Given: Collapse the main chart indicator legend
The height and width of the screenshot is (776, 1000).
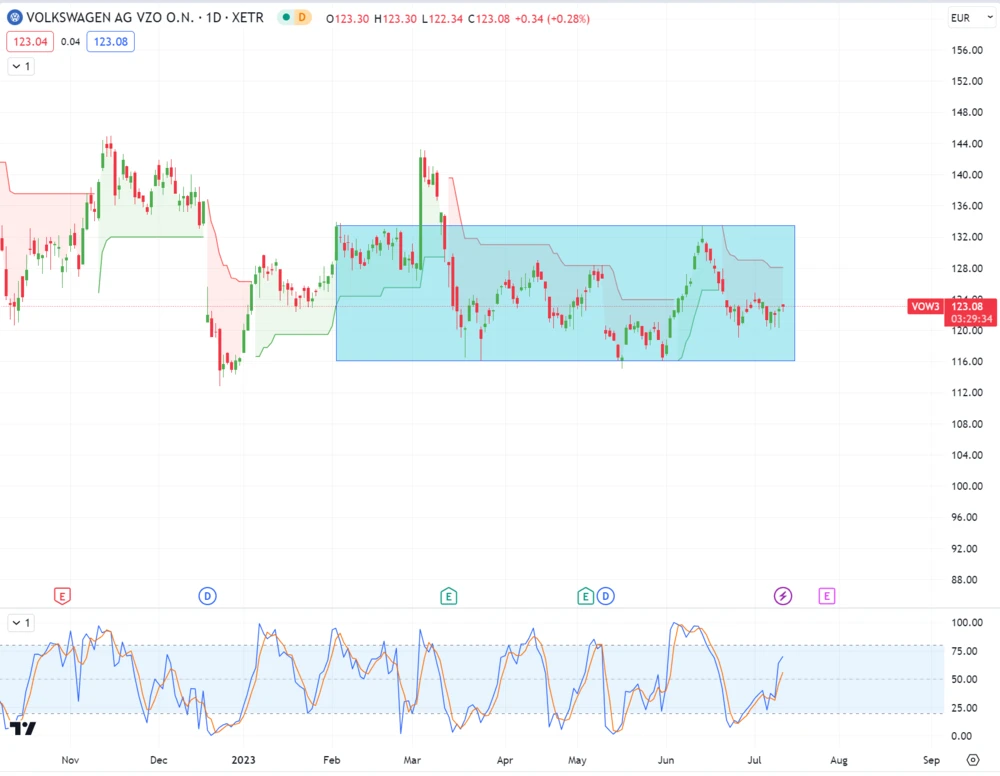Looking at the screenshot, I should click(21, 66).
